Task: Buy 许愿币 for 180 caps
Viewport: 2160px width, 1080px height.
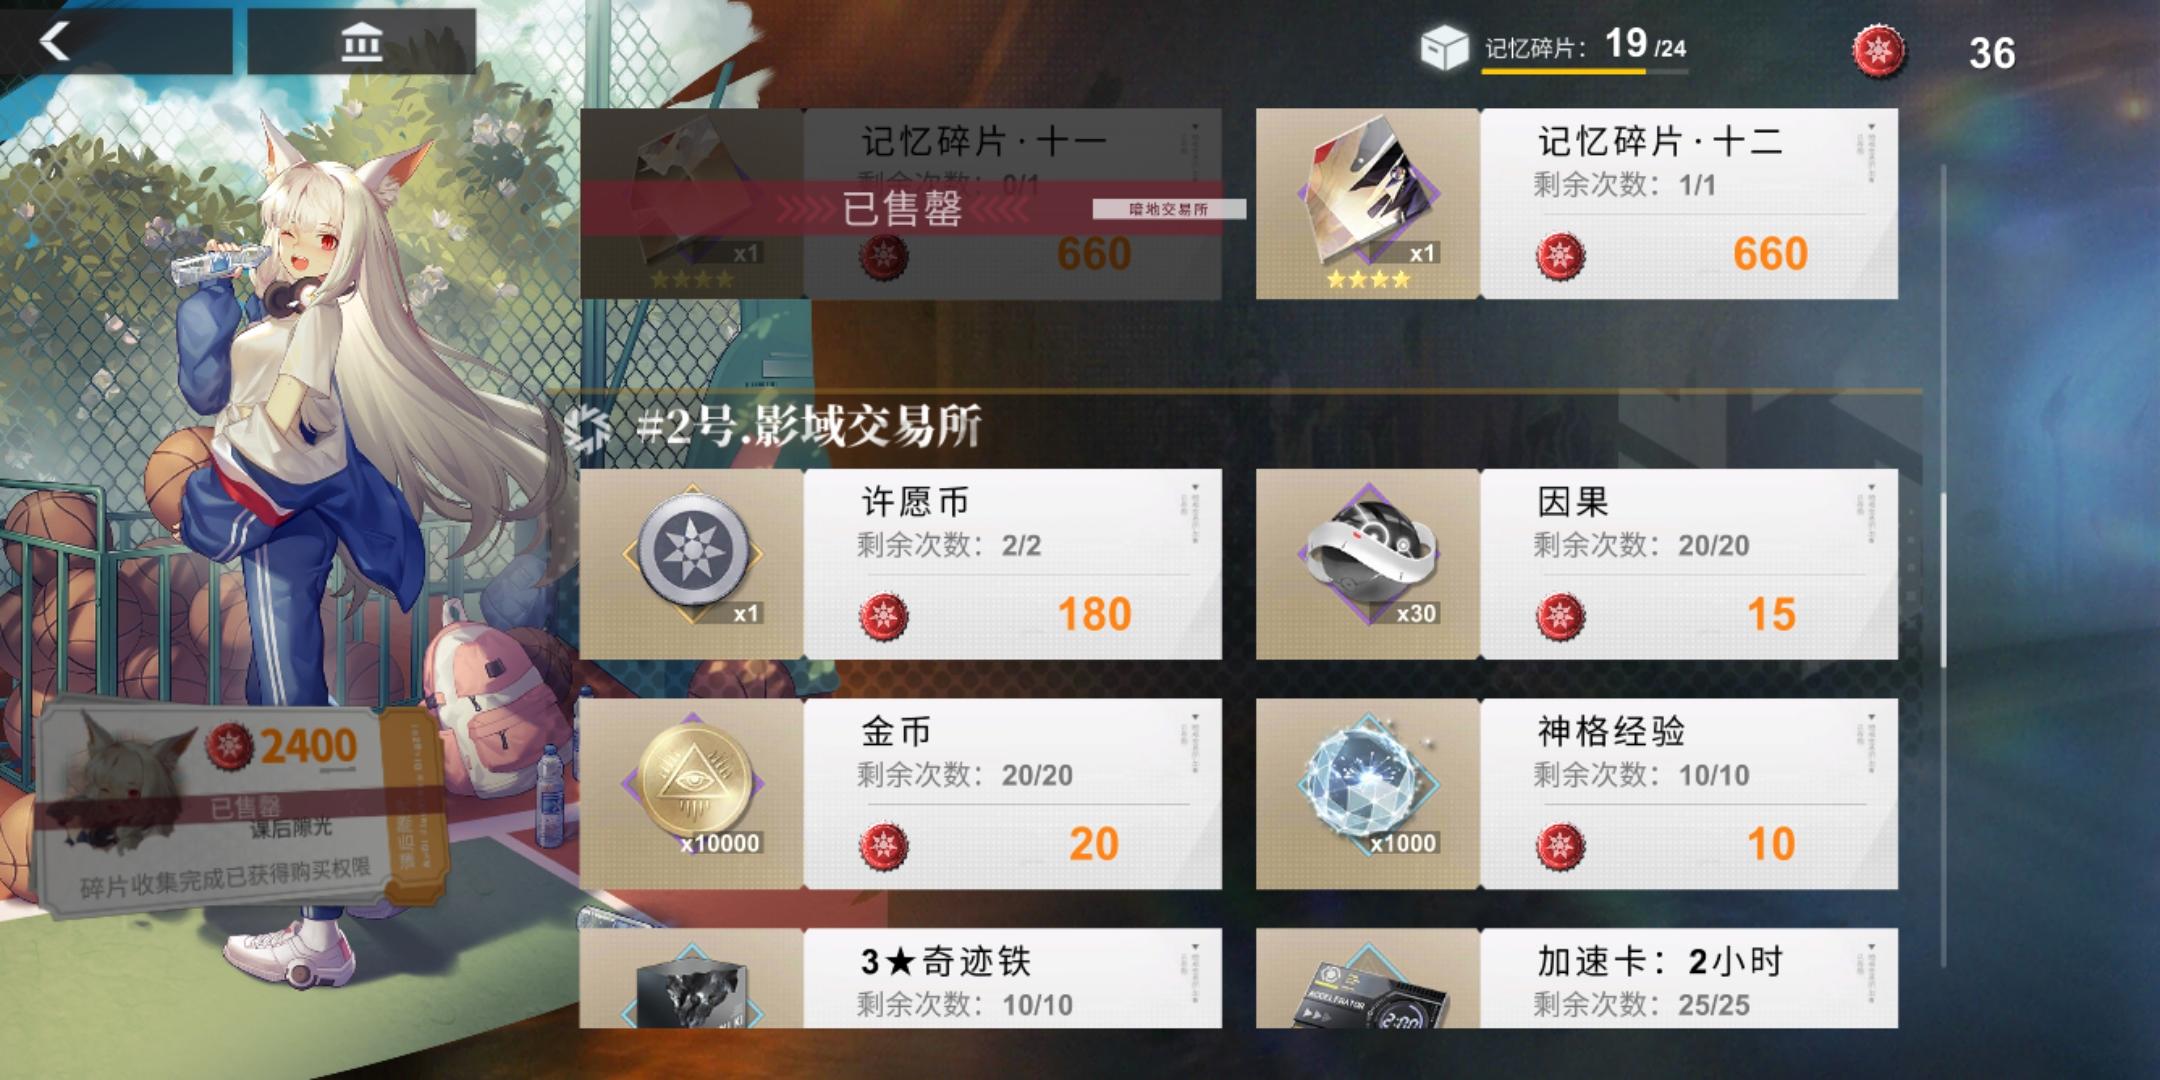Action: tap(1012, 614)
